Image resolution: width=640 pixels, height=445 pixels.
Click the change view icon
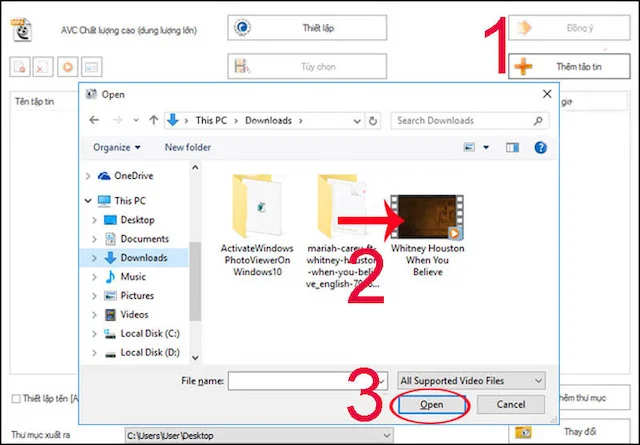point(469,147)
